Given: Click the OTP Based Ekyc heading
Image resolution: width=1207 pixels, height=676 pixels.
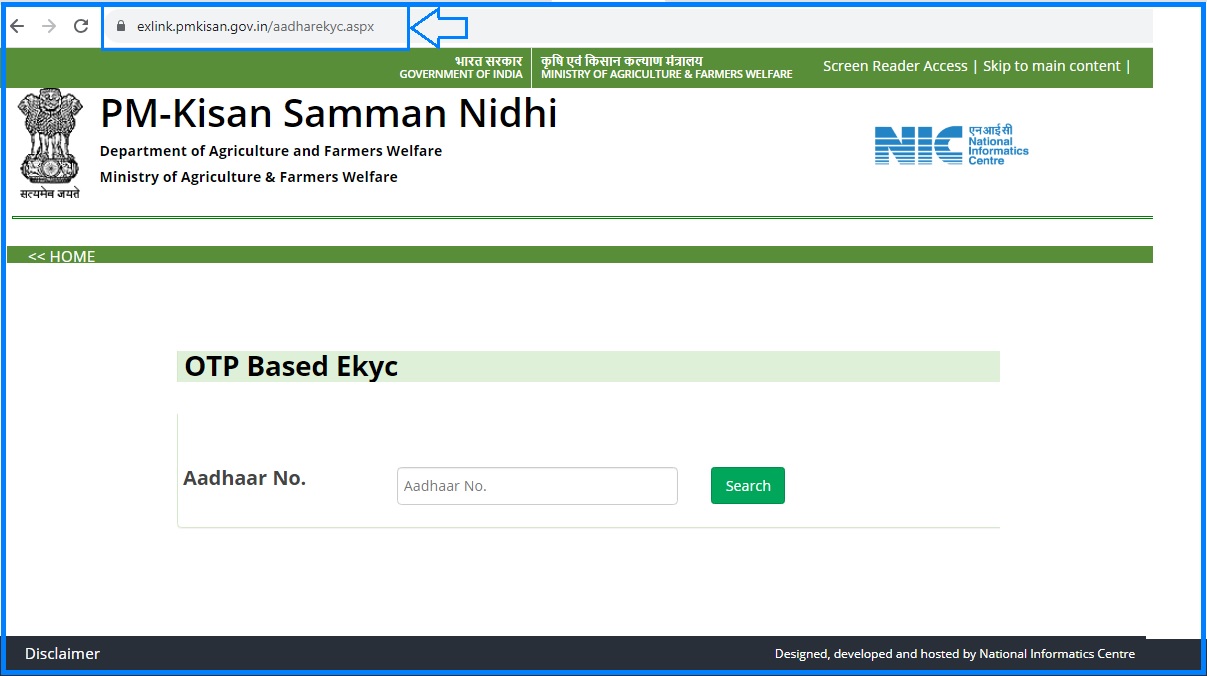Looking at the screenshot, I should [291, 366].
